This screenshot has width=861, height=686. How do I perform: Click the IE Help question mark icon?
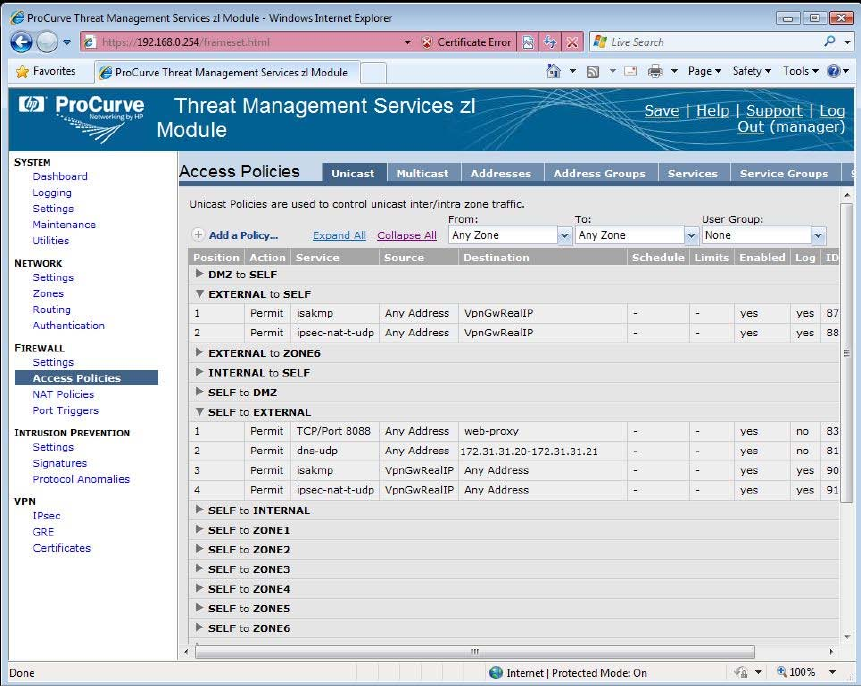(x=834, y=71)
